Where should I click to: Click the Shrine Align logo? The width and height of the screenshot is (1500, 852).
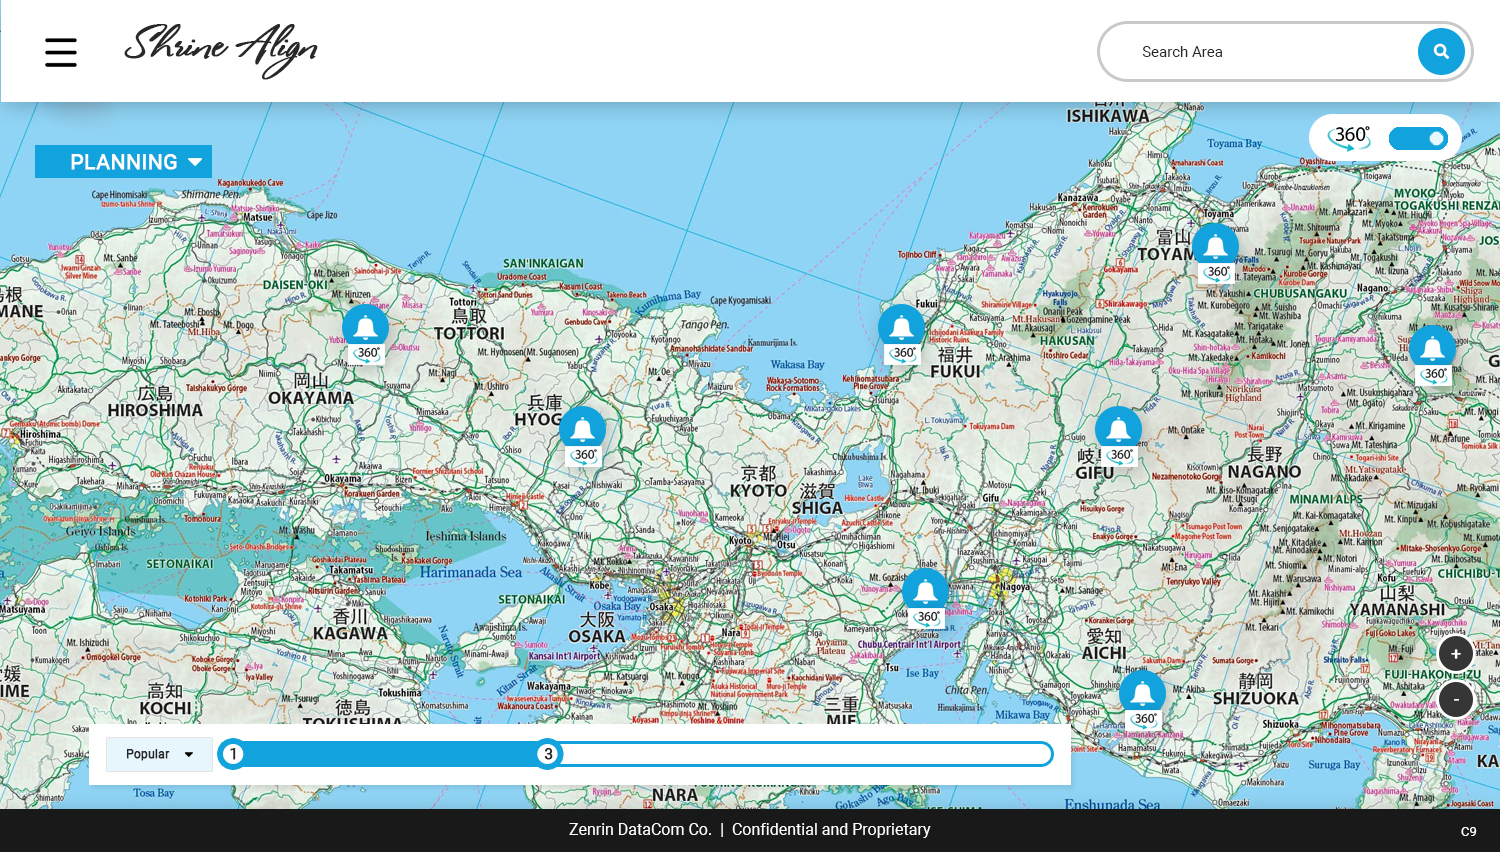[x=220, y=50]
